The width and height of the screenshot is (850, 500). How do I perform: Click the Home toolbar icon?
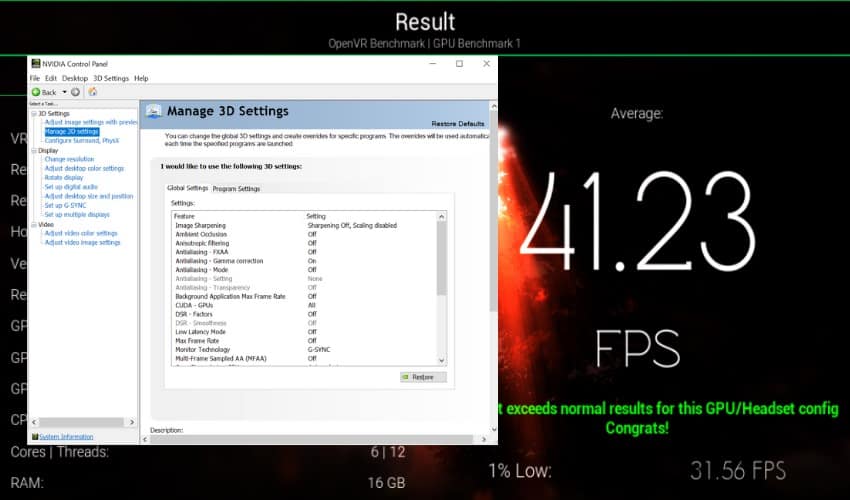pyautogui.click(x=93, y=92)
